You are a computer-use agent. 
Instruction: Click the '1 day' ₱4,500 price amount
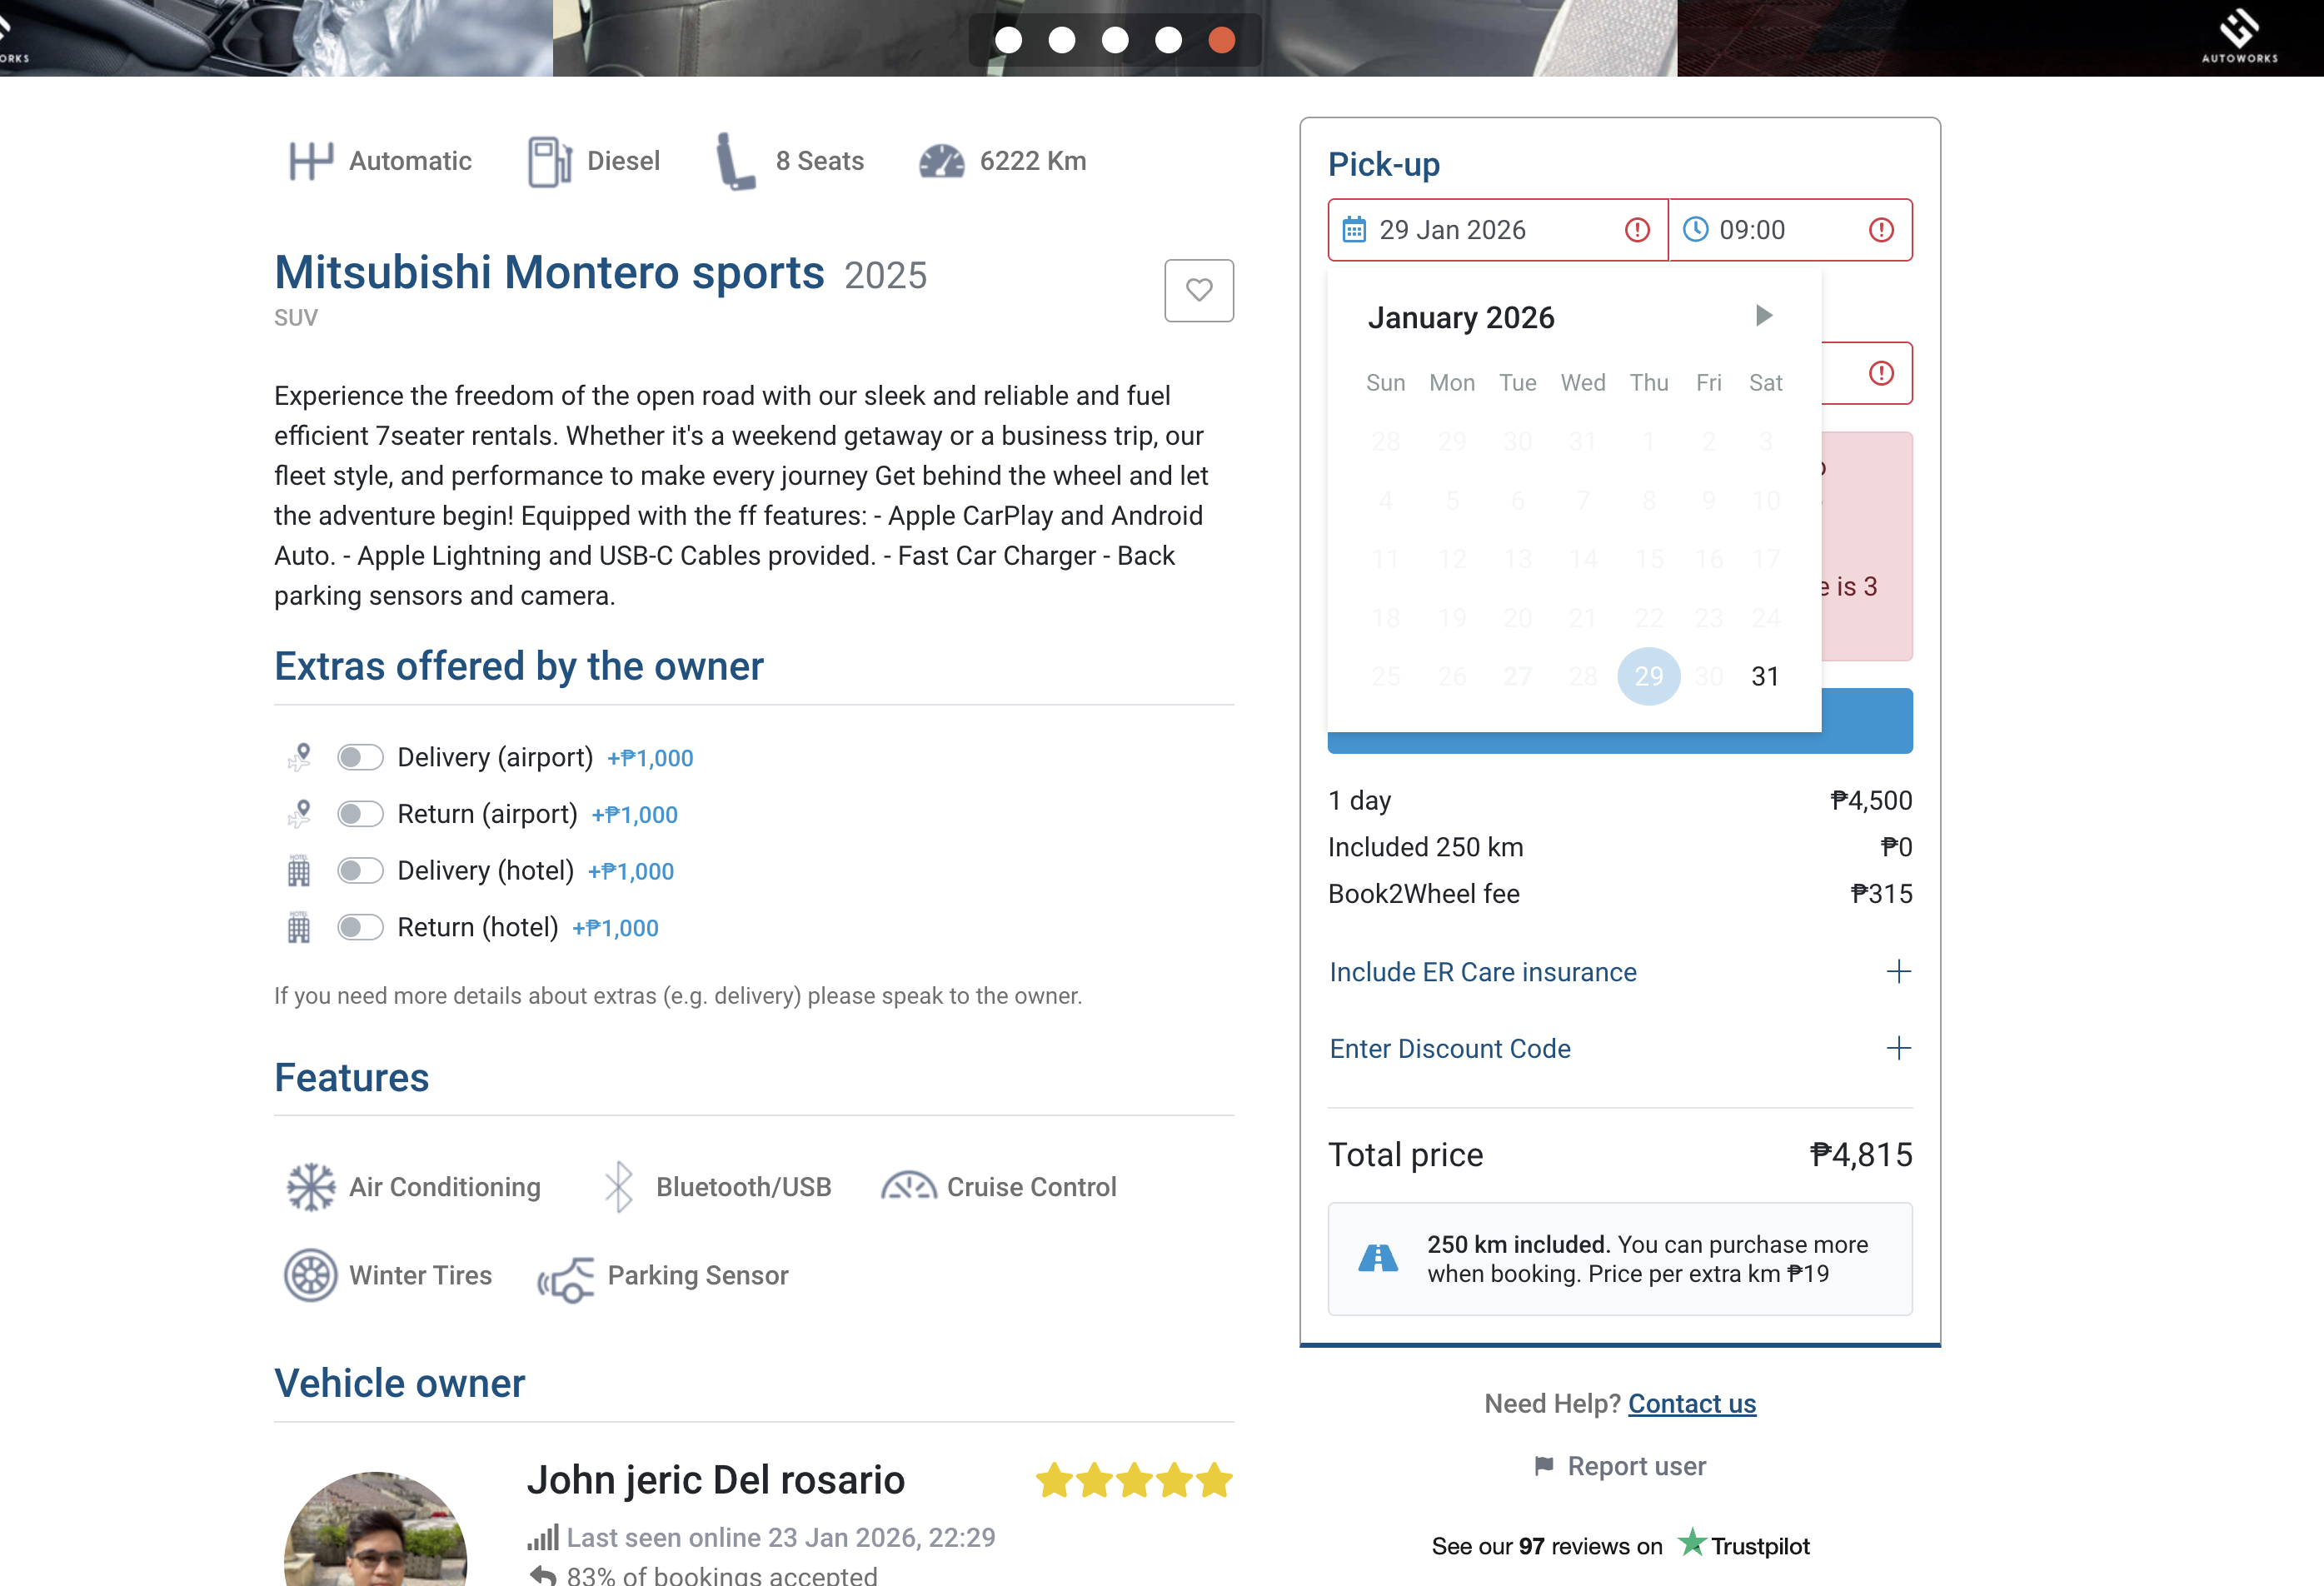(x=1871, y=800)
